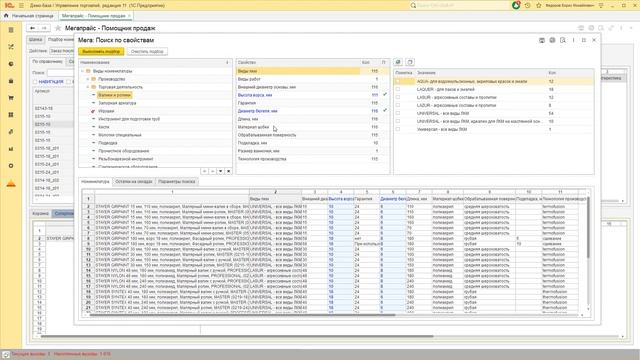The width and height of the screenshot is (640, 360).
Task: Open notifications bell in title bar
Action: pyautogui.click(x=516, y=5)
